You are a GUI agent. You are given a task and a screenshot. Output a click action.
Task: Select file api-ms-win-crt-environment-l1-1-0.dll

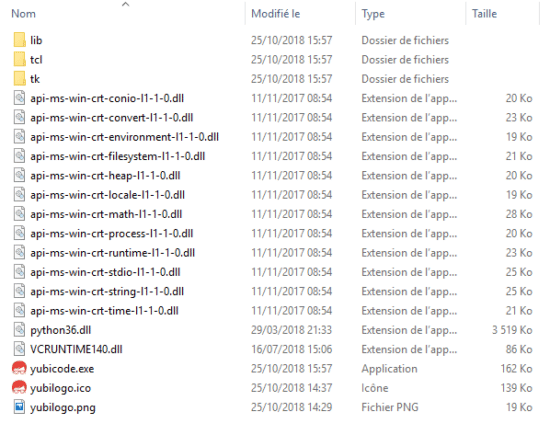[125, 137]
